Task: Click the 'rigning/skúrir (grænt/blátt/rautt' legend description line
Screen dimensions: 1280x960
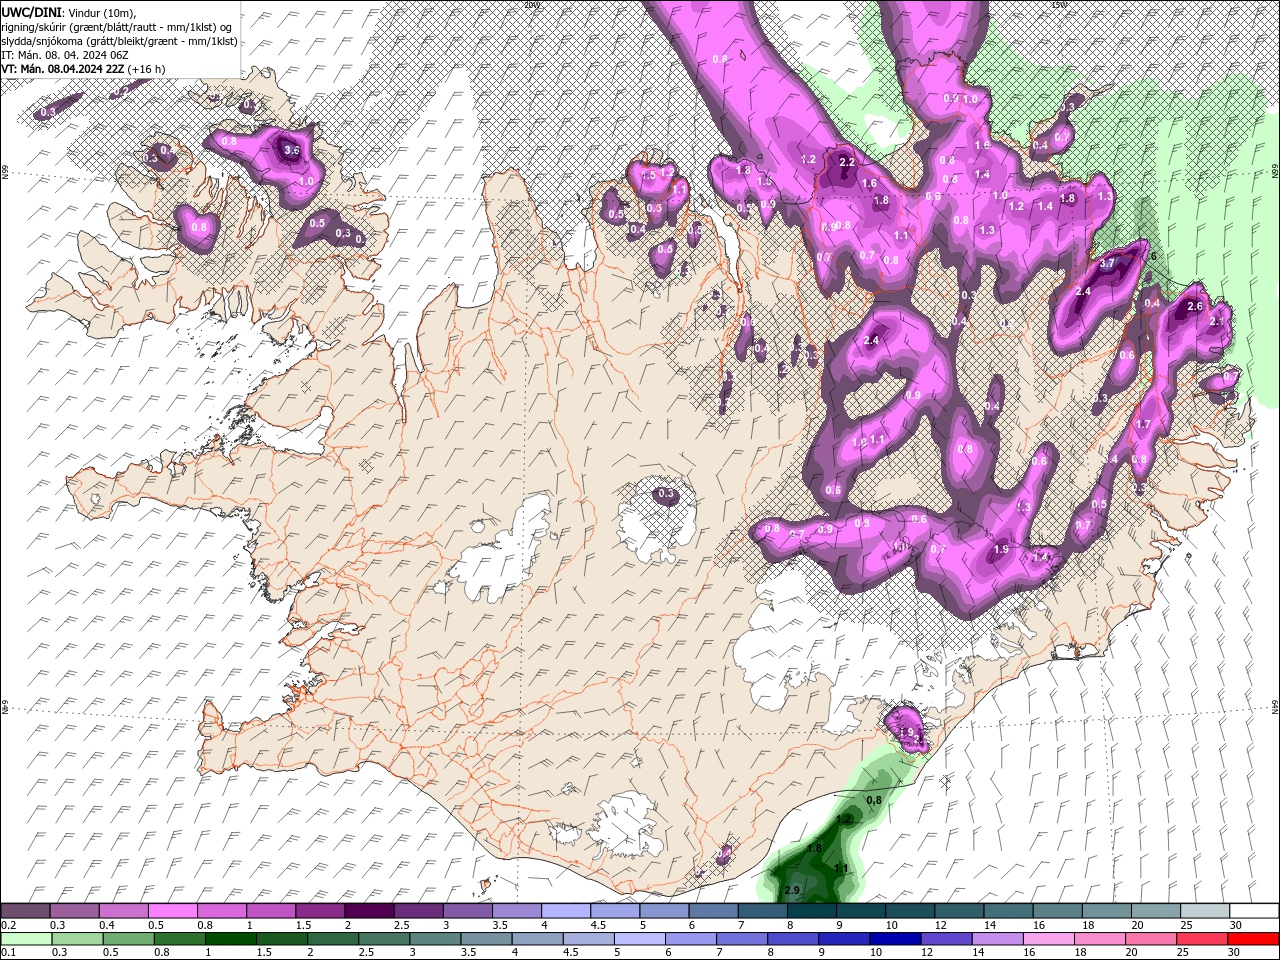Action: tap(116, 26)
